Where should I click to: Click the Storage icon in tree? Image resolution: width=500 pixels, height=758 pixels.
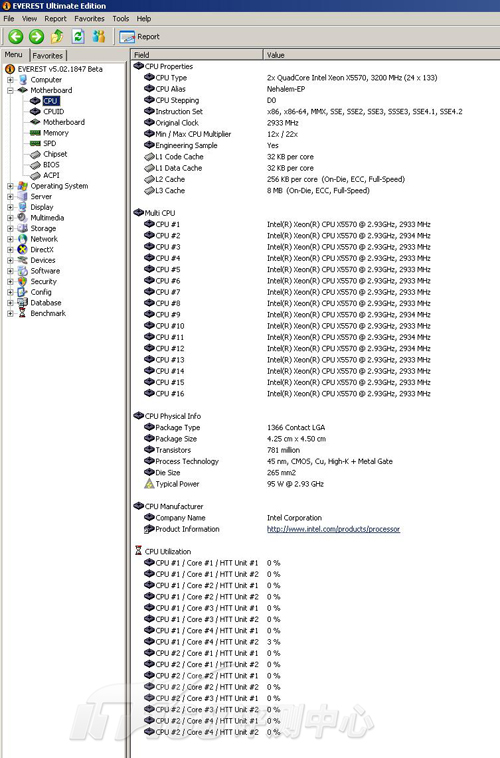[22, 229]
